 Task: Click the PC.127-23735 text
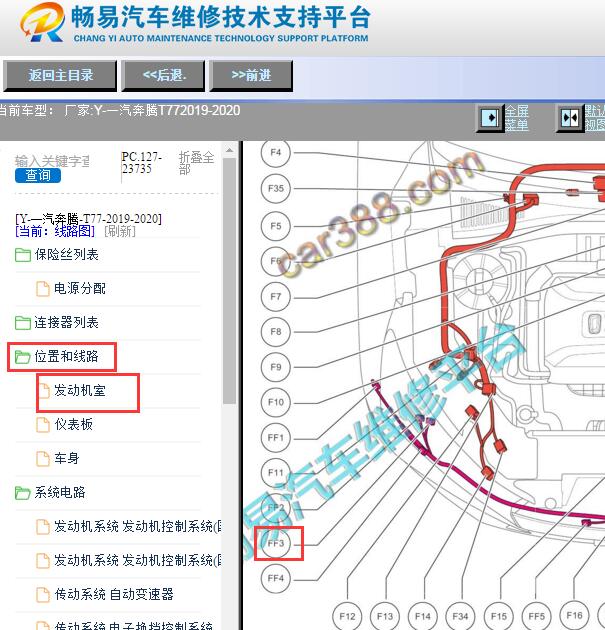[141, 162]
